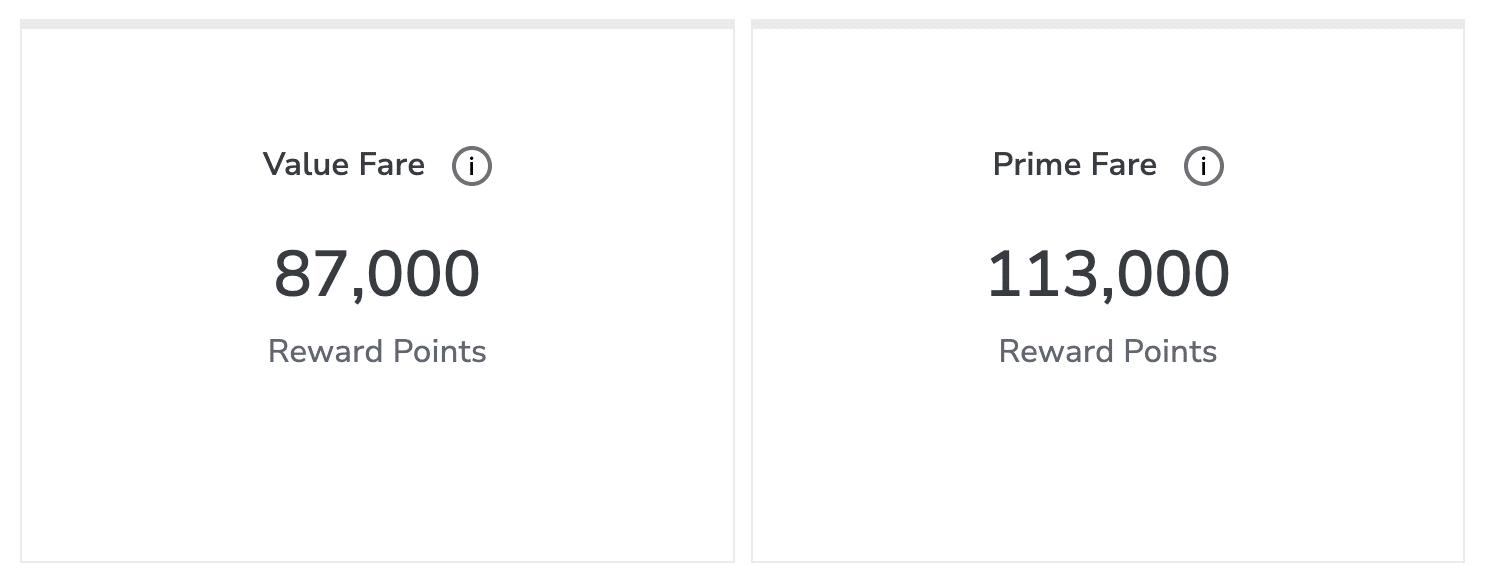Click the Prime Fare title text

point(1074,165)
